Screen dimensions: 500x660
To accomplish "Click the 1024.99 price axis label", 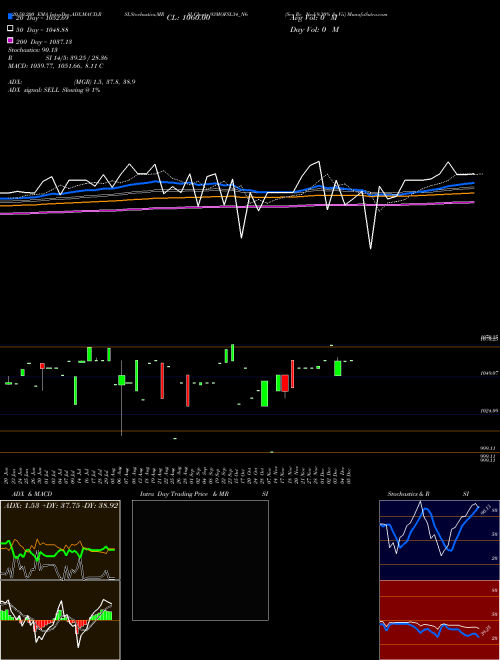I will click(490, 410).
